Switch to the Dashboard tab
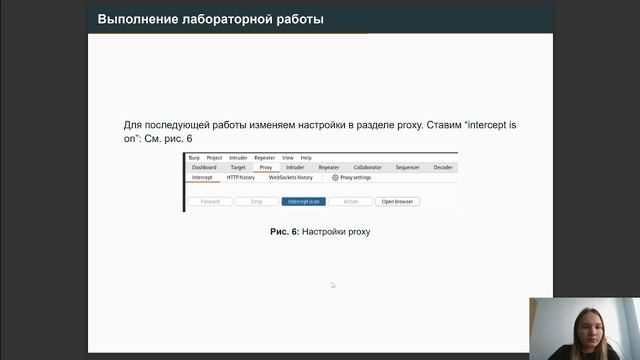640x360 pixels. 204,167
